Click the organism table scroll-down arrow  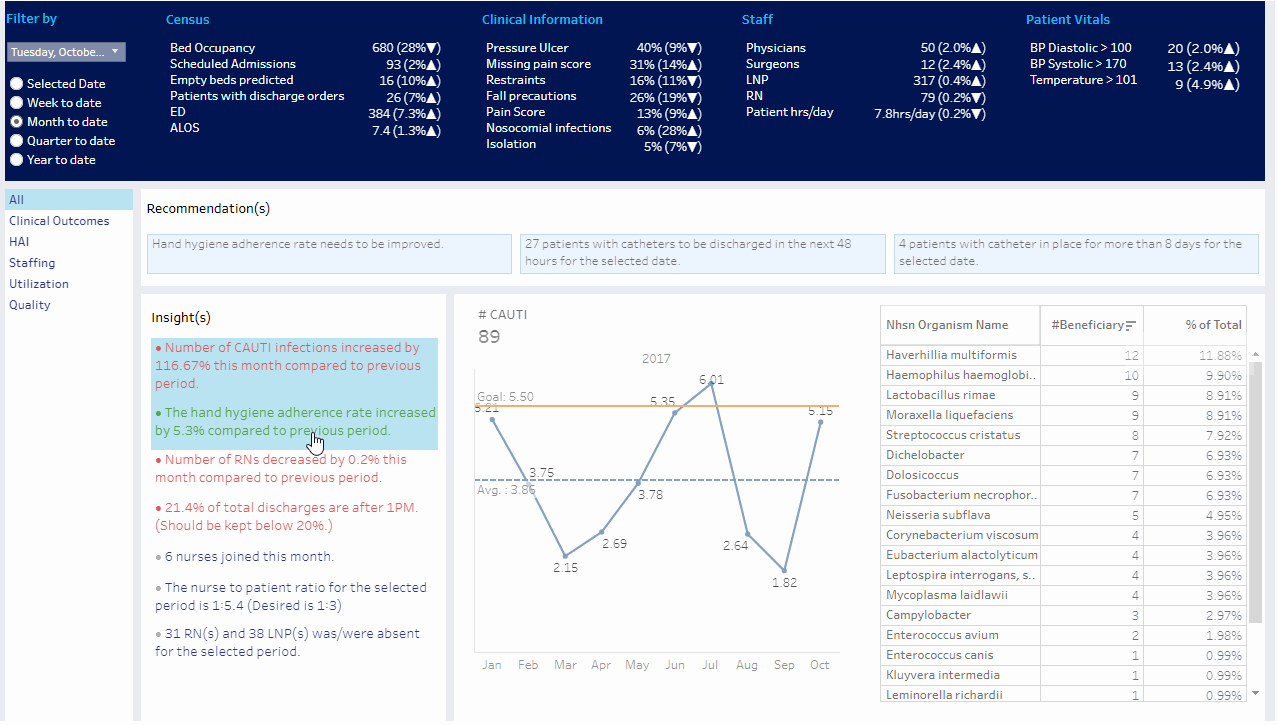tap(1256, 693)
